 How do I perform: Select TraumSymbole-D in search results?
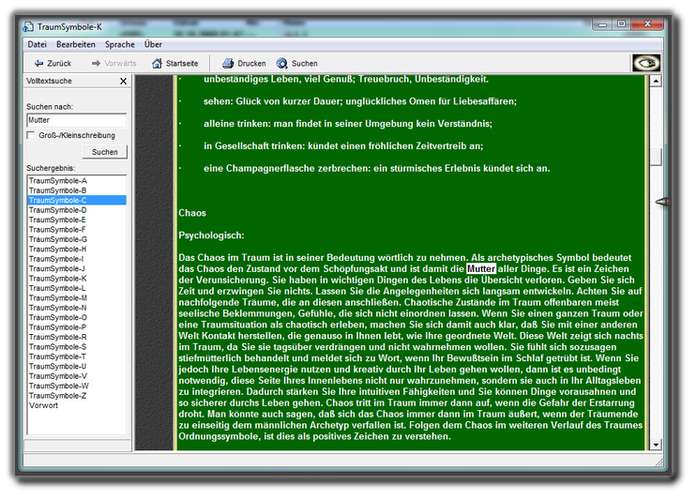tap(58, 210)
